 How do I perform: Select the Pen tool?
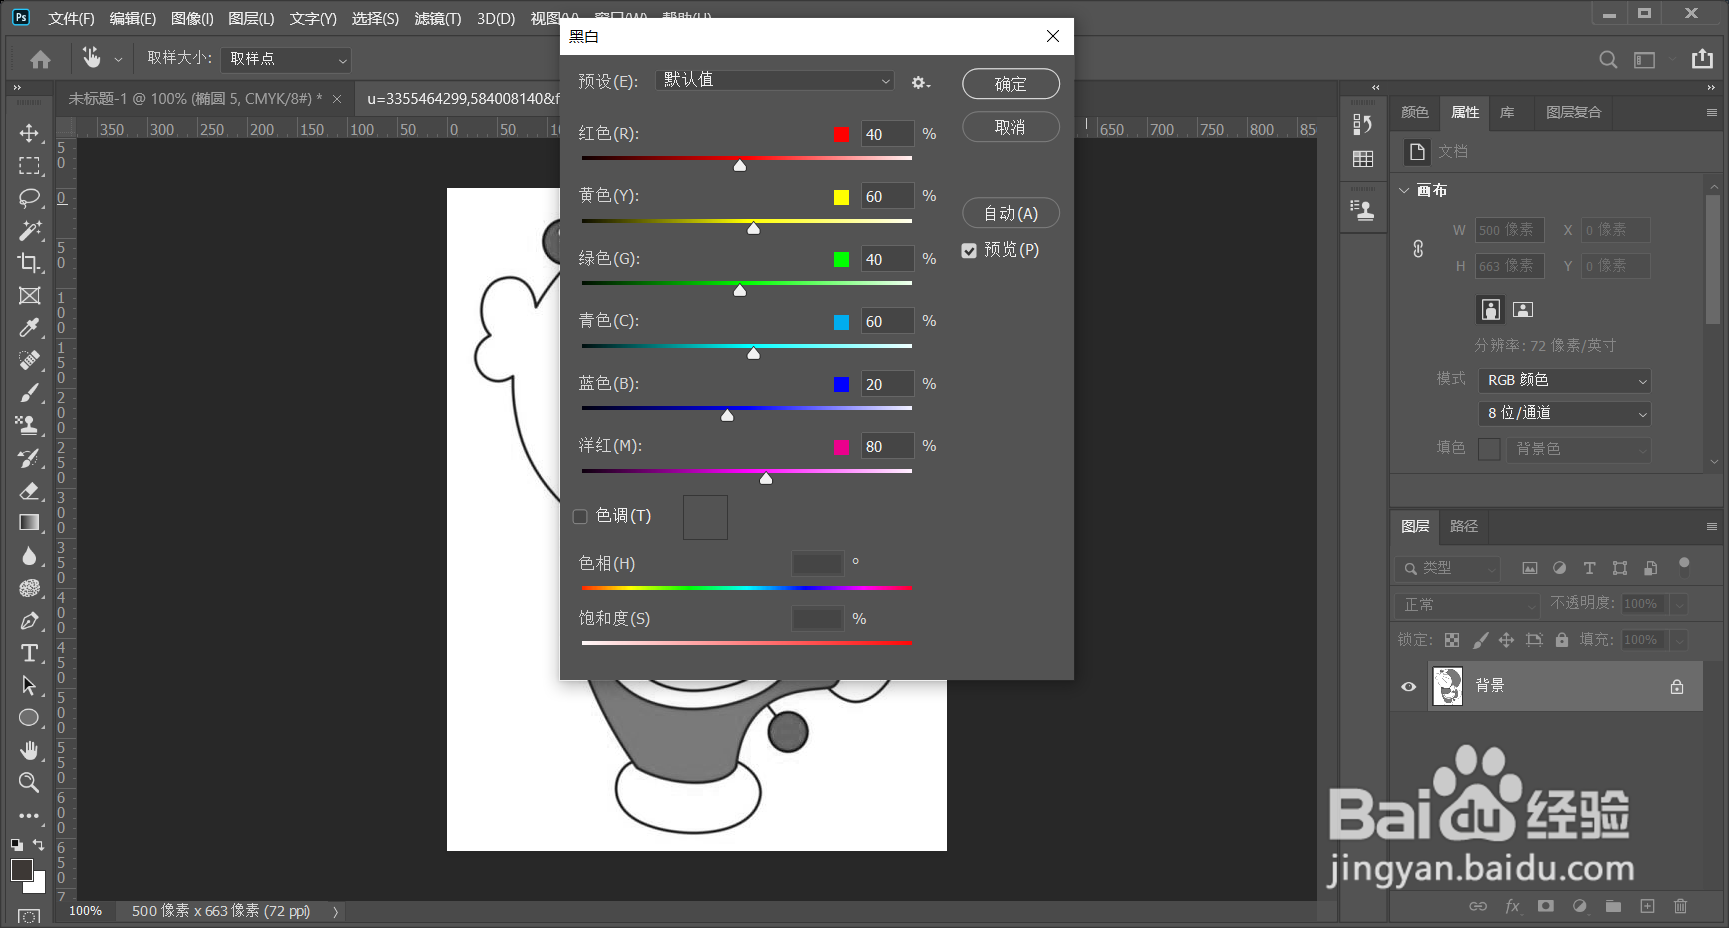coord(29,620)
